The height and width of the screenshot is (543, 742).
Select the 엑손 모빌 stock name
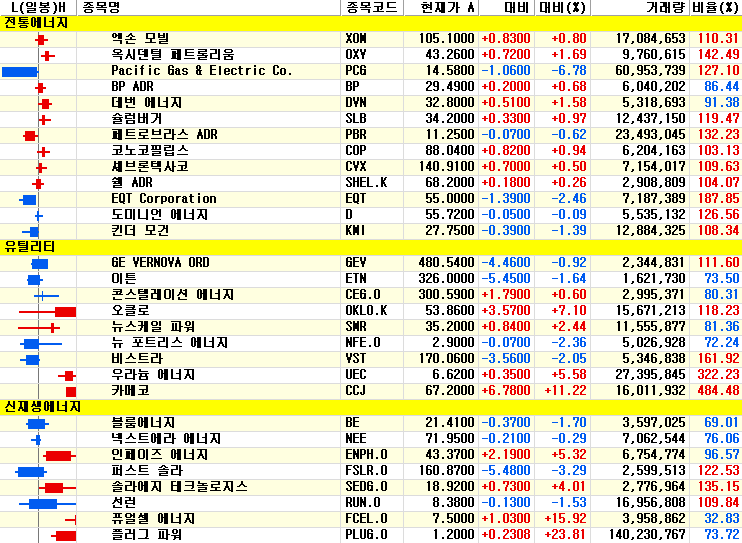point(140,39)
